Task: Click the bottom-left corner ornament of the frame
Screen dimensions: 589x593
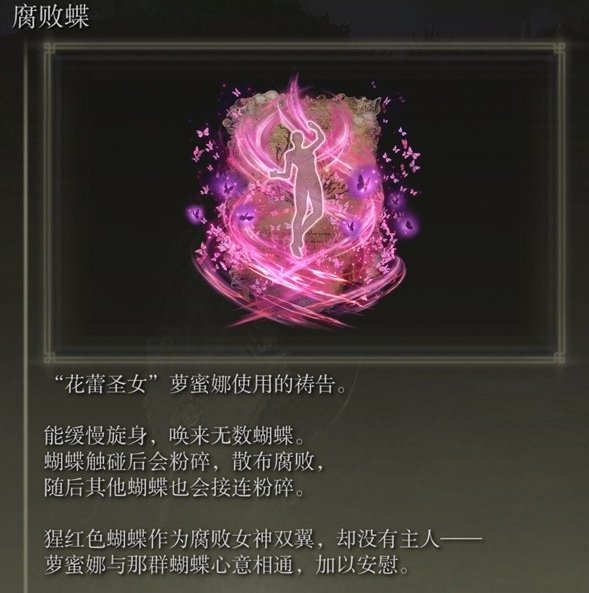Action: click(x=49, y=357)
